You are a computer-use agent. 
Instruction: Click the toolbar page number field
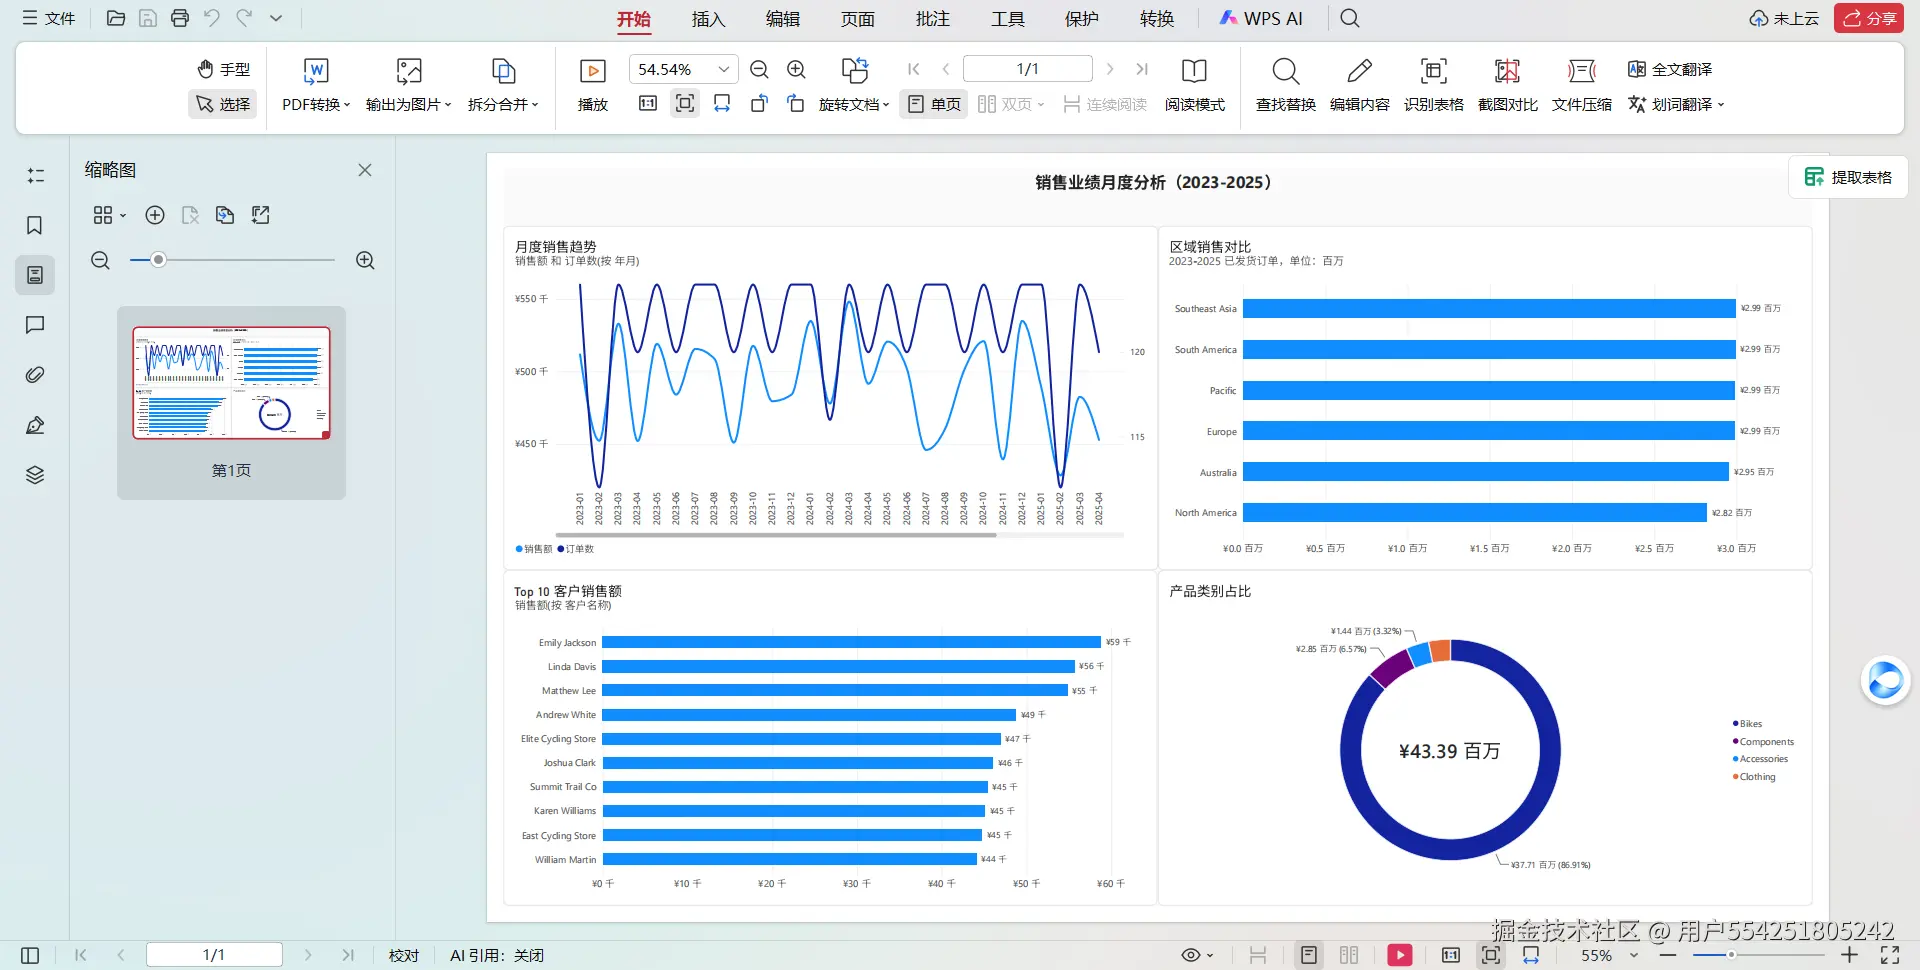1027,69
